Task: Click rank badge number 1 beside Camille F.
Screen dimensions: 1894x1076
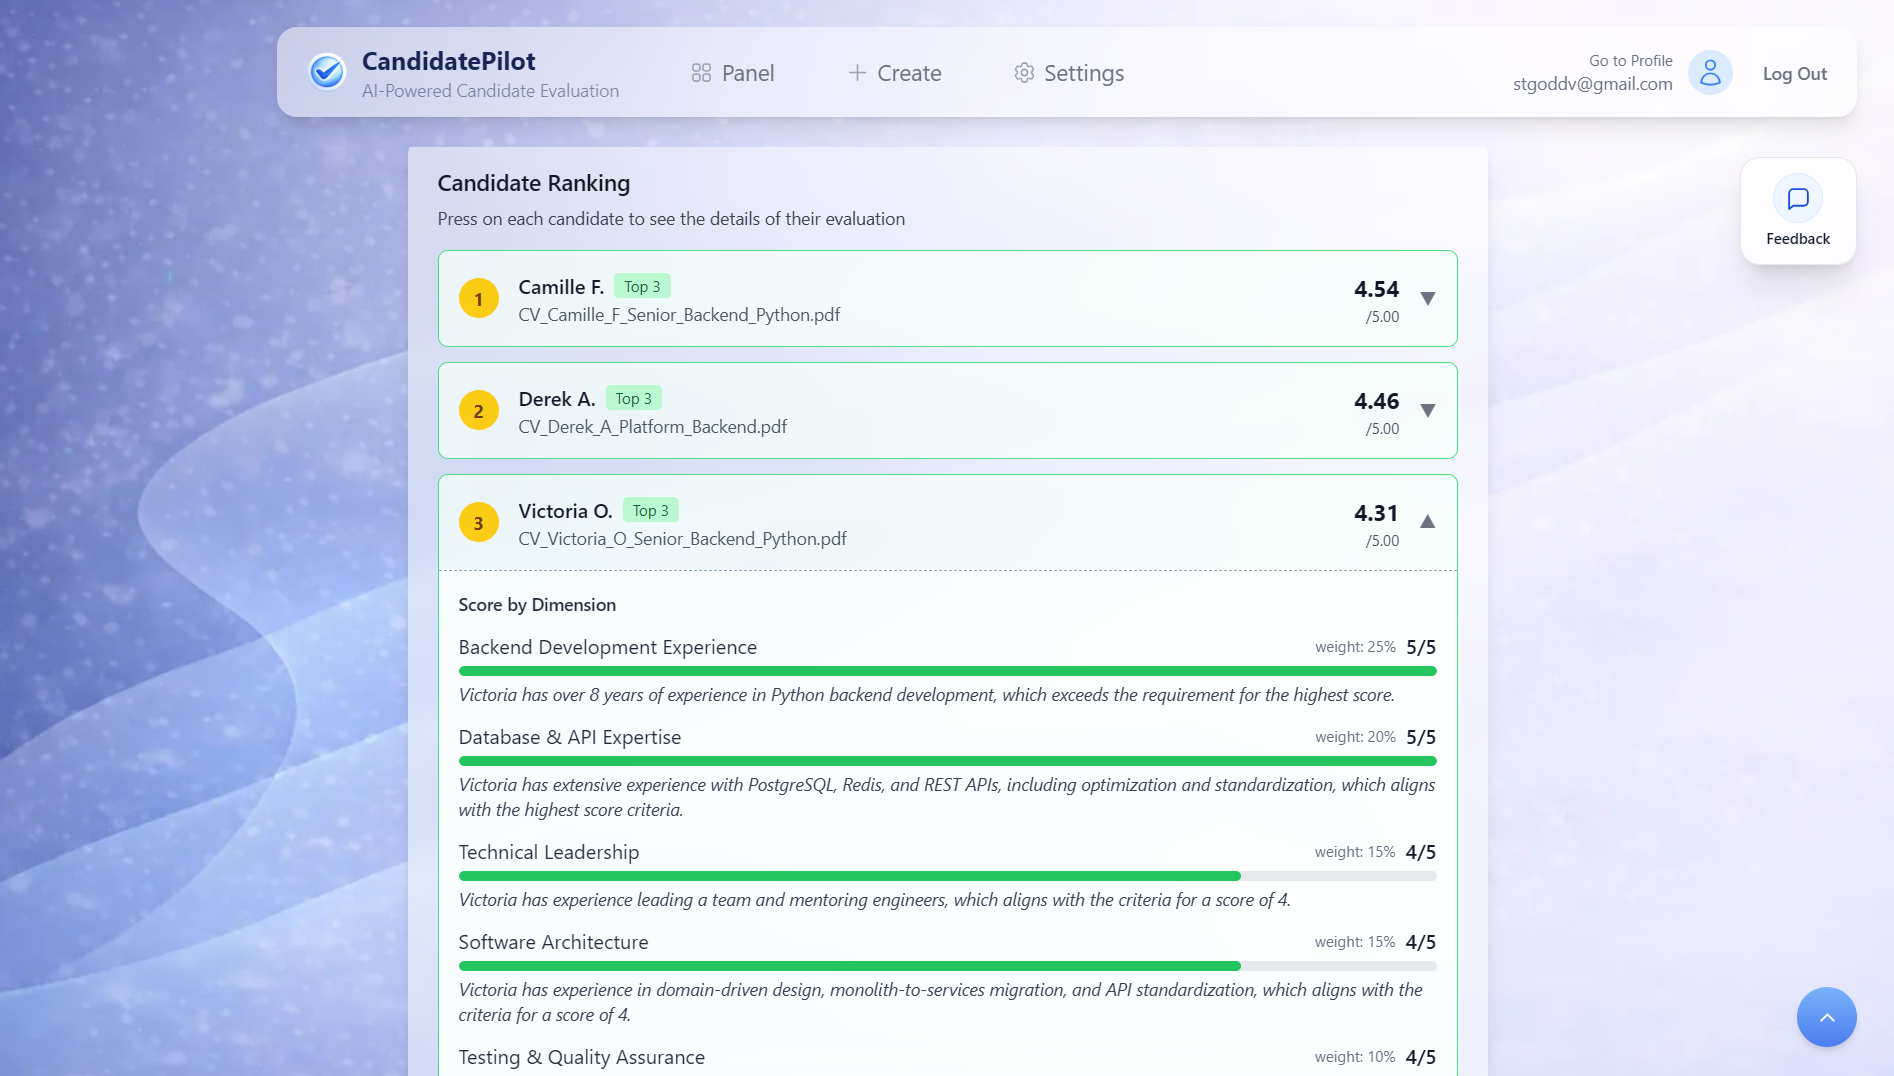Action: point(479,298)
